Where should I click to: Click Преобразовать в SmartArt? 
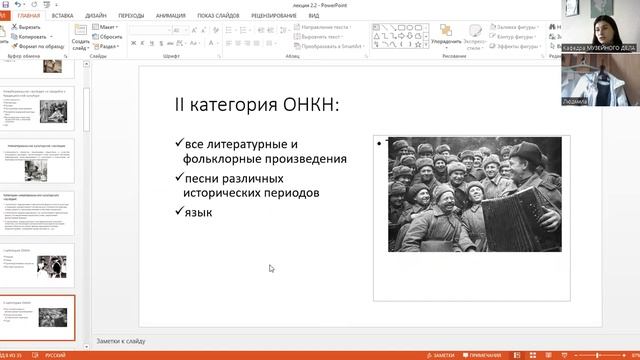[x=329, y=46]
